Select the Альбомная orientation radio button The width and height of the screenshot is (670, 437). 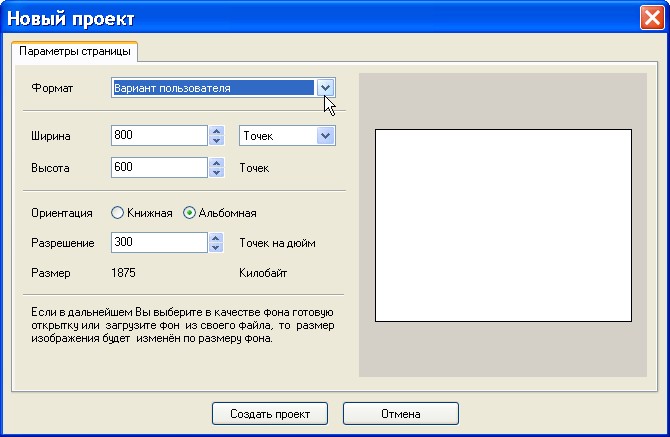tap(189, 213)
